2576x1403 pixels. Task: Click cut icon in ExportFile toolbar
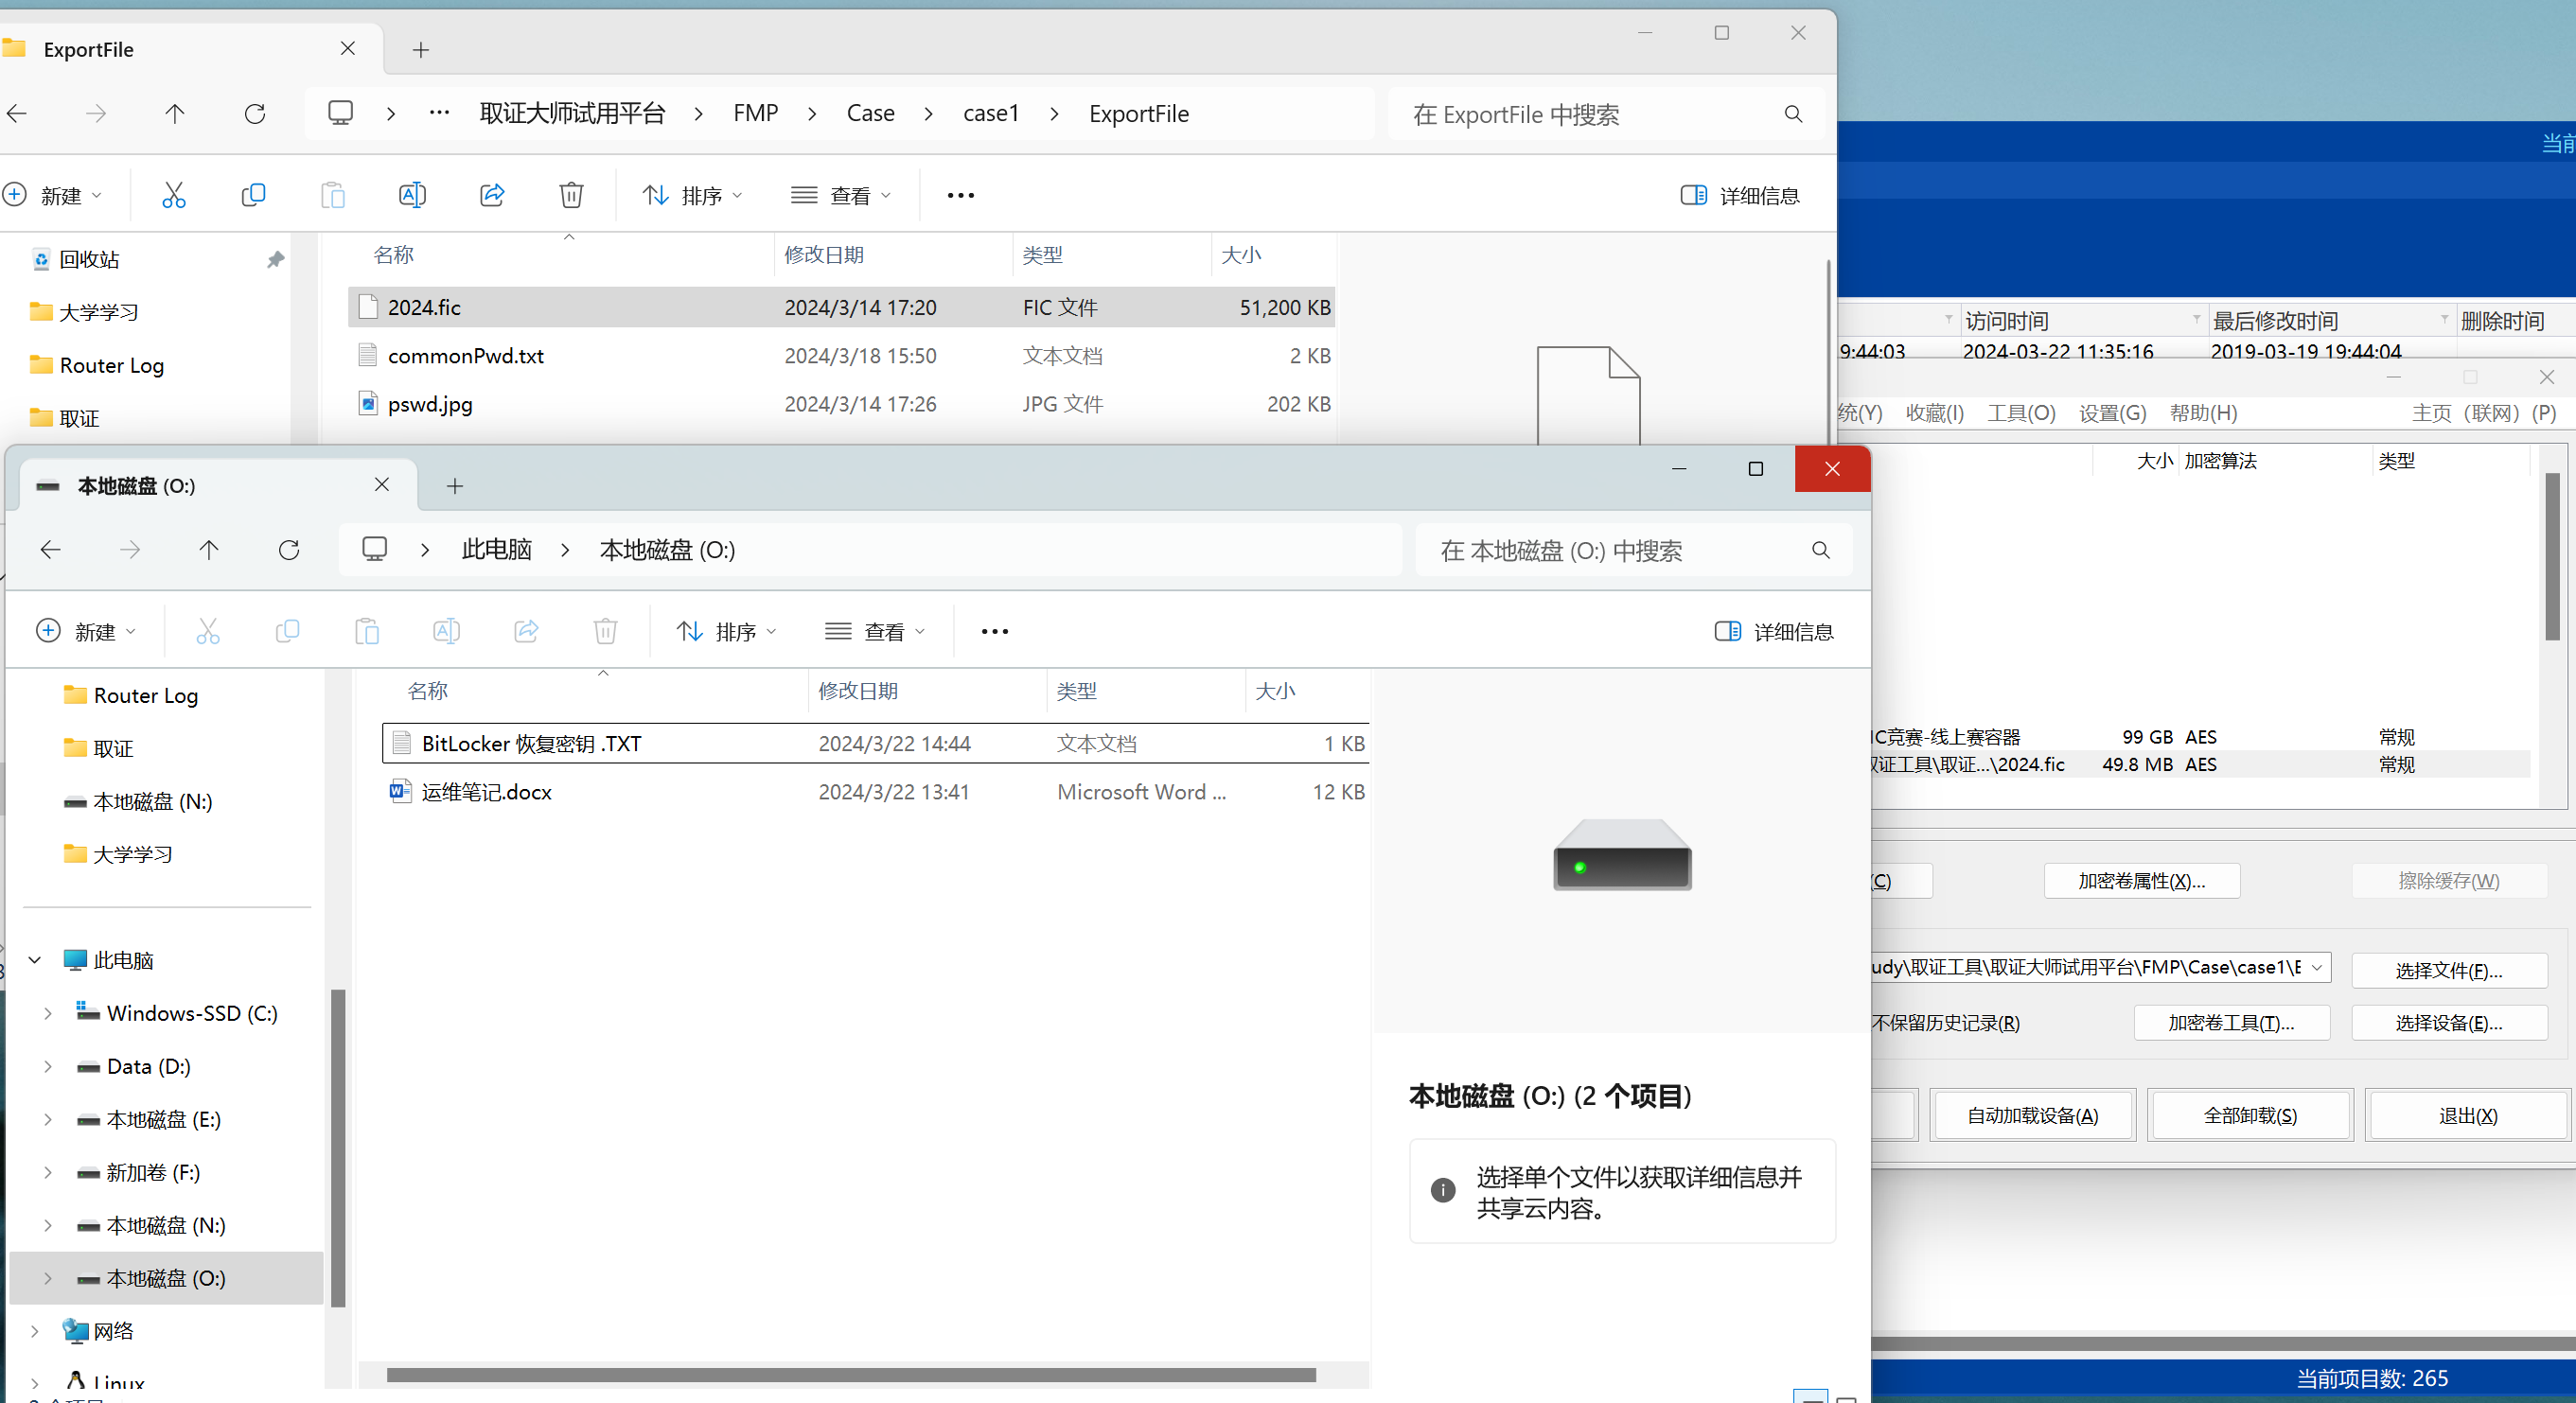point(174,195)
